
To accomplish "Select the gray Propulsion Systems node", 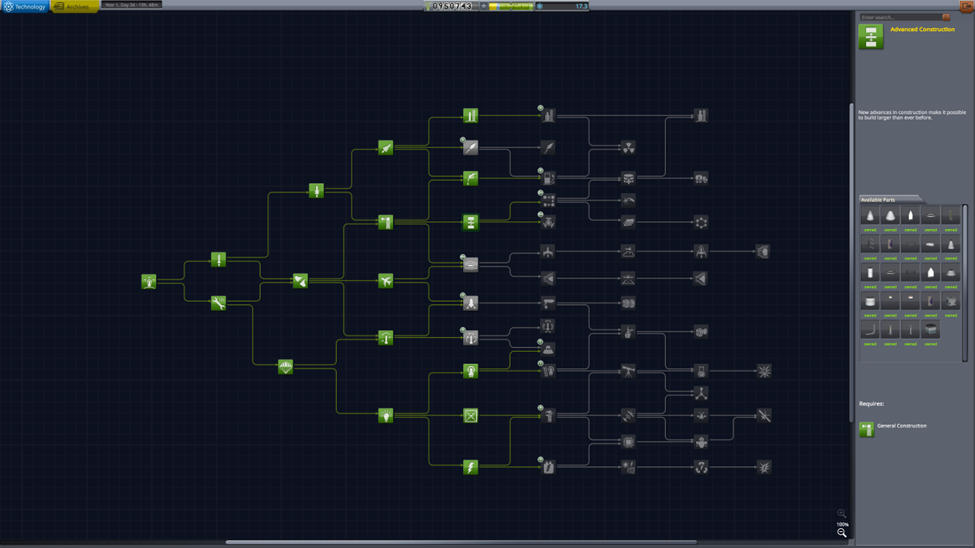I will [471, 147].
